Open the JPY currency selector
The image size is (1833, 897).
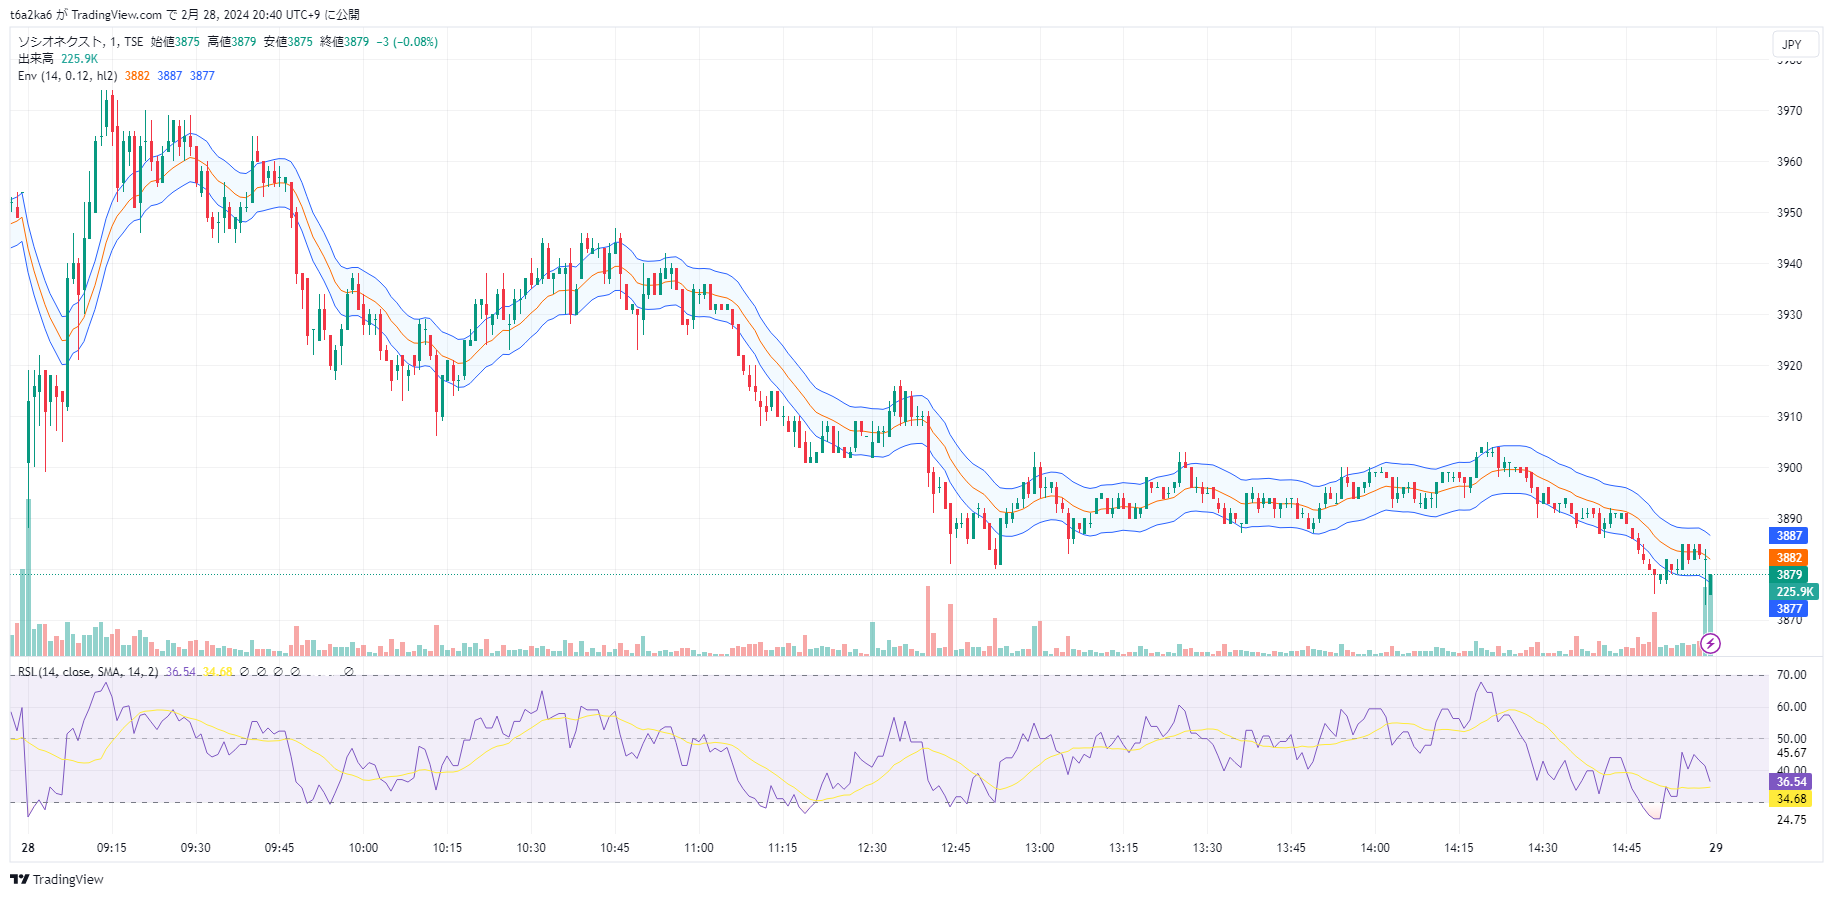point(1792,44)
